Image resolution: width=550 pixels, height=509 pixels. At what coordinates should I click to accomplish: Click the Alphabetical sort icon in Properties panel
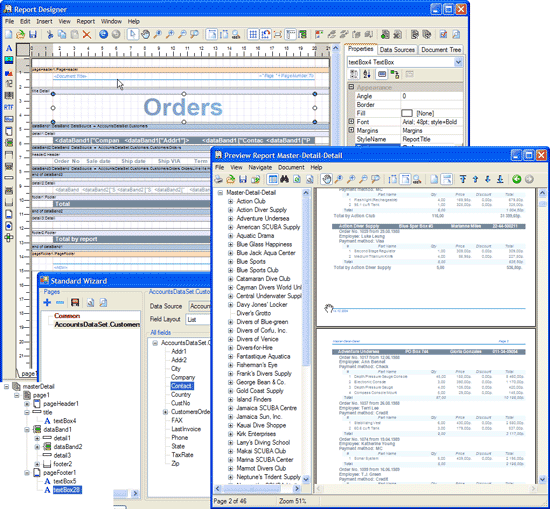367,74
